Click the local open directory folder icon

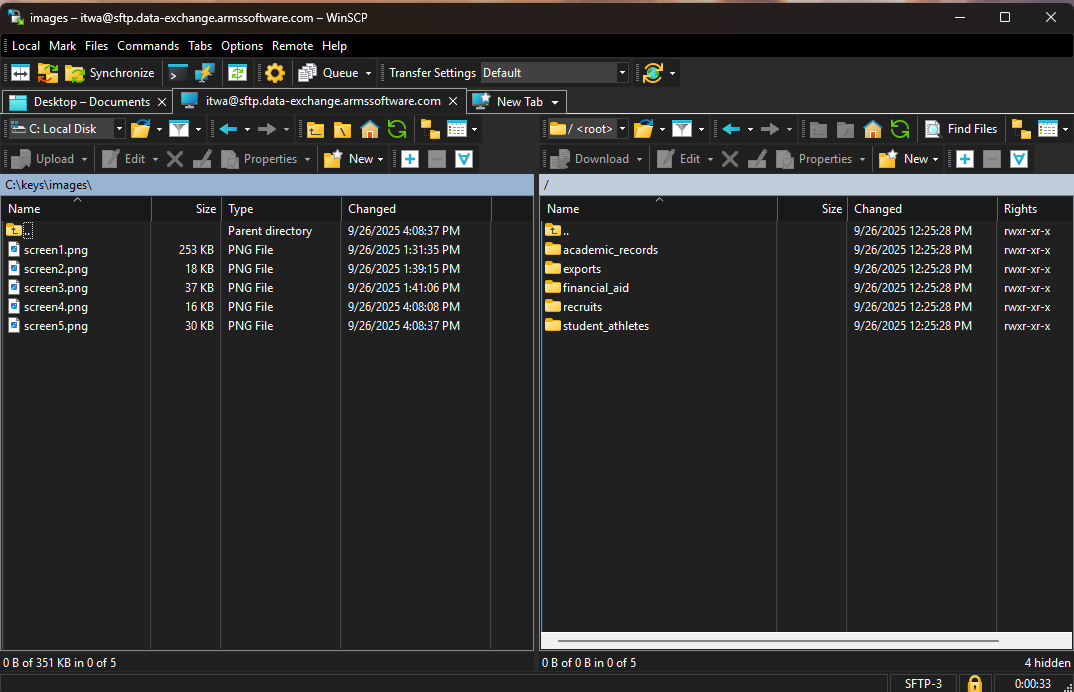click(140, 129)
